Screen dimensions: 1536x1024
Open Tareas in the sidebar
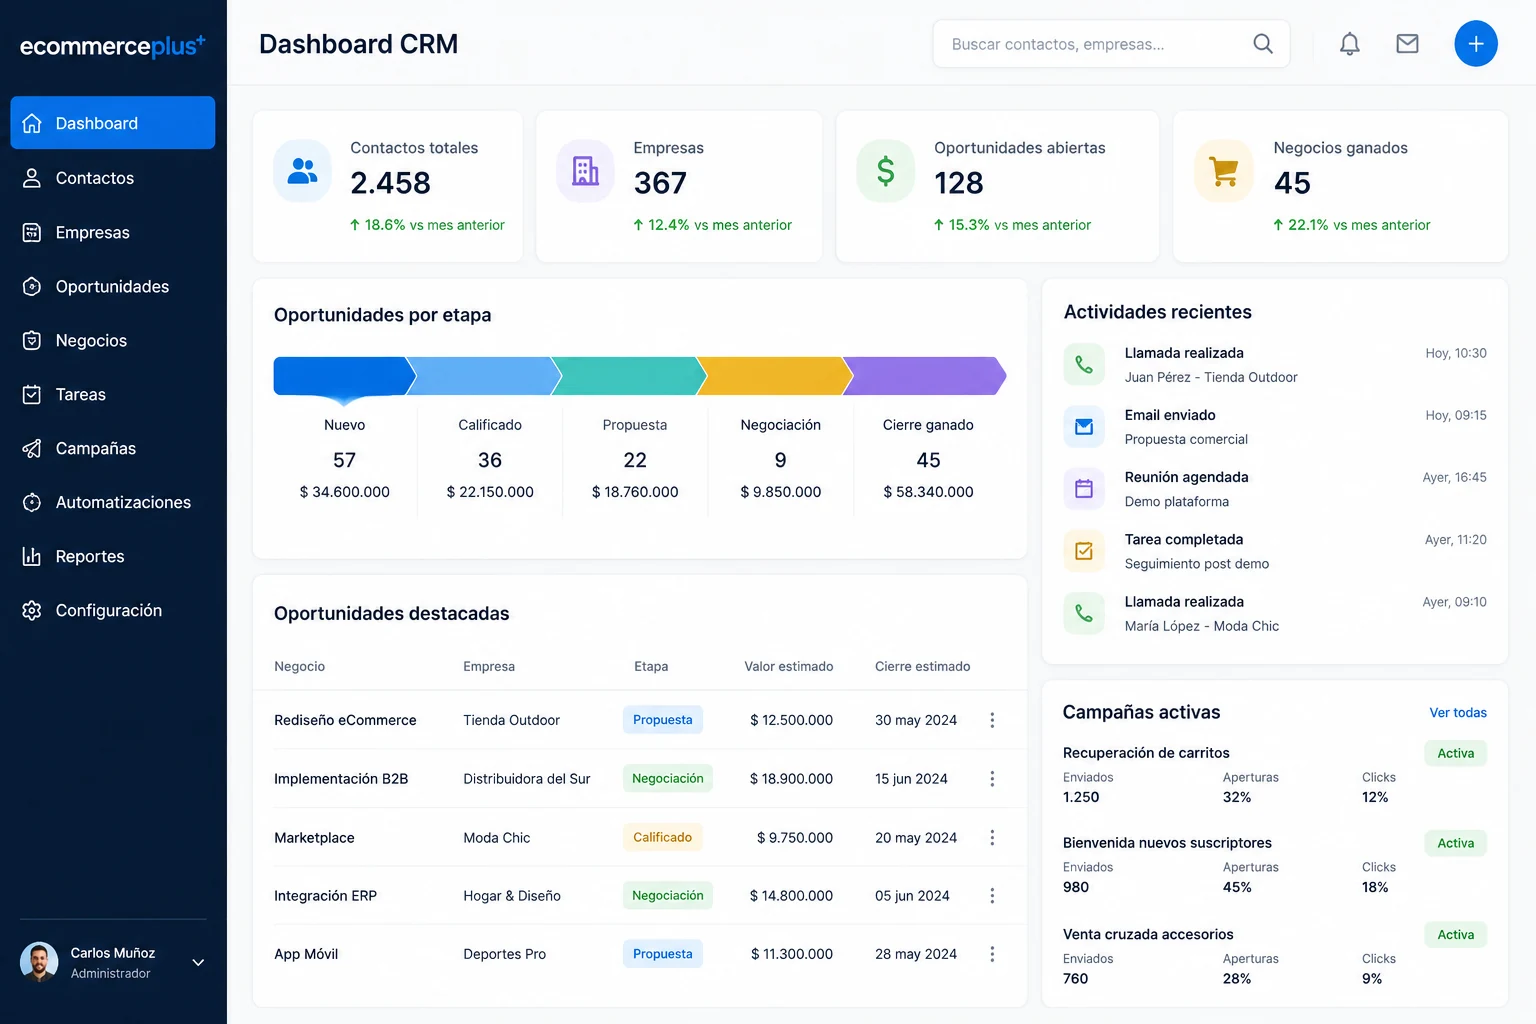coord(113,394)
